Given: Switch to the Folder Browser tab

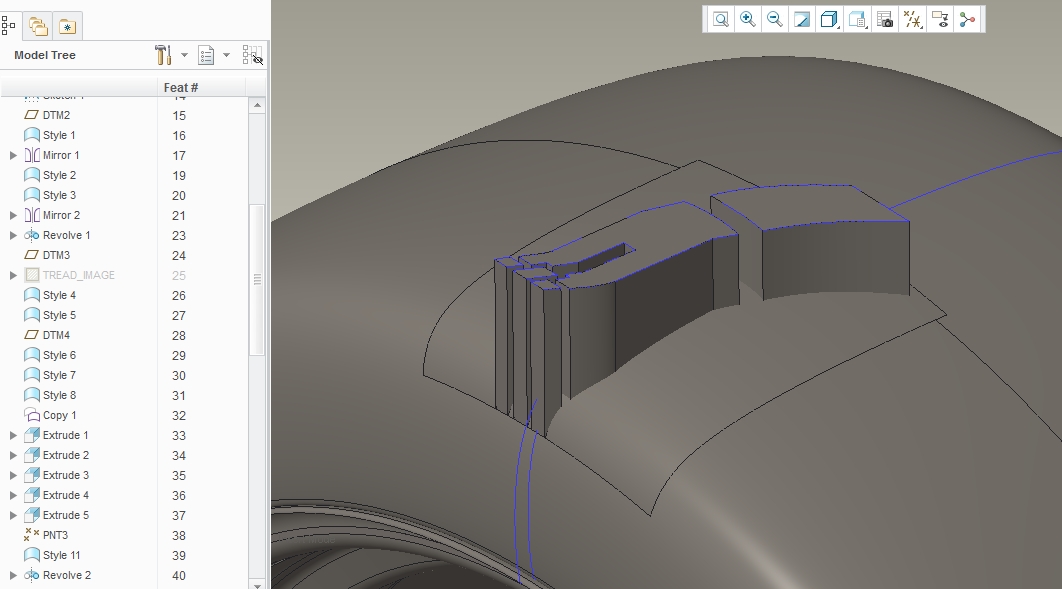Looking at the screenshot, I should [x=39, y=27].
